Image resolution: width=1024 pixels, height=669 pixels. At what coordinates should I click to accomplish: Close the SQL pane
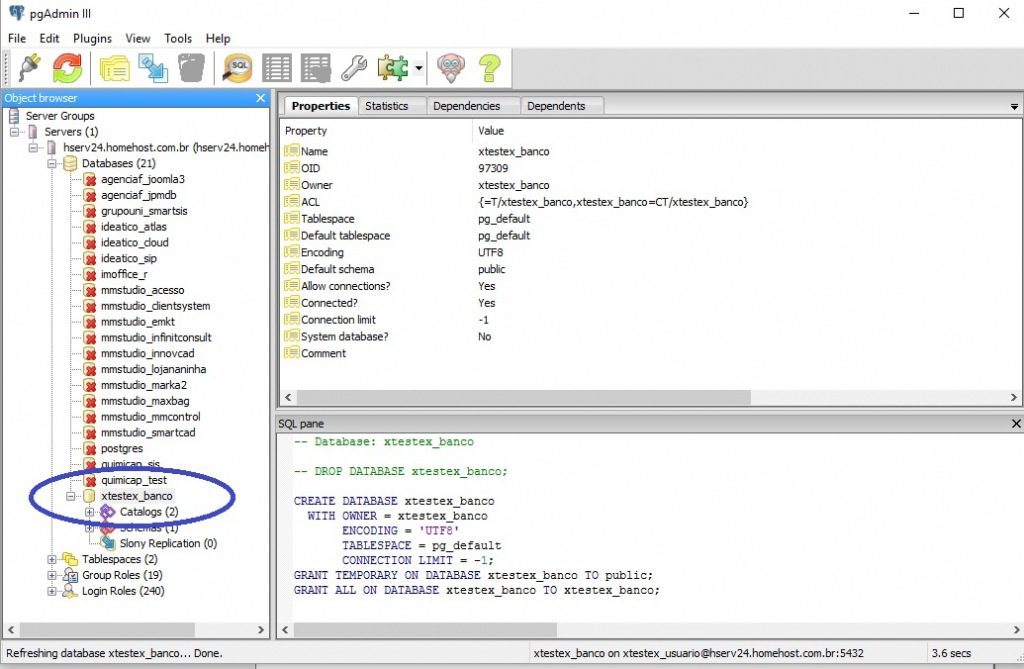coord(1015,422)
